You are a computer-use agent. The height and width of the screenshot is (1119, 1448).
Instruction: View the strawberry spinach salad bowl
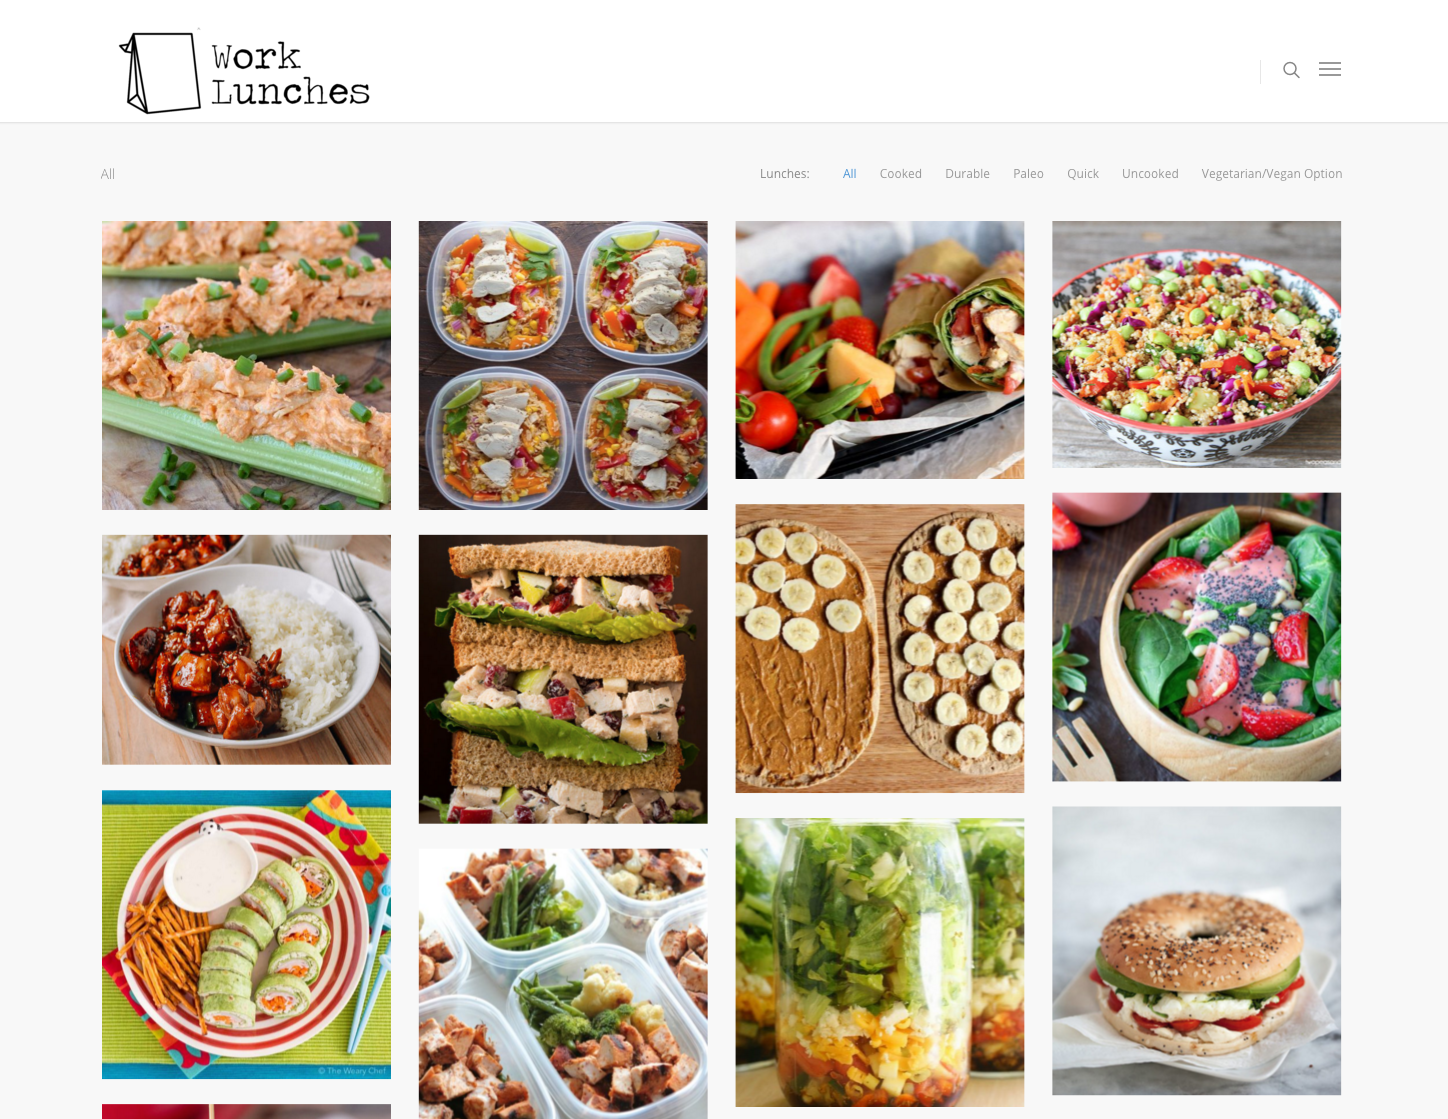(x=1196, y=637)
